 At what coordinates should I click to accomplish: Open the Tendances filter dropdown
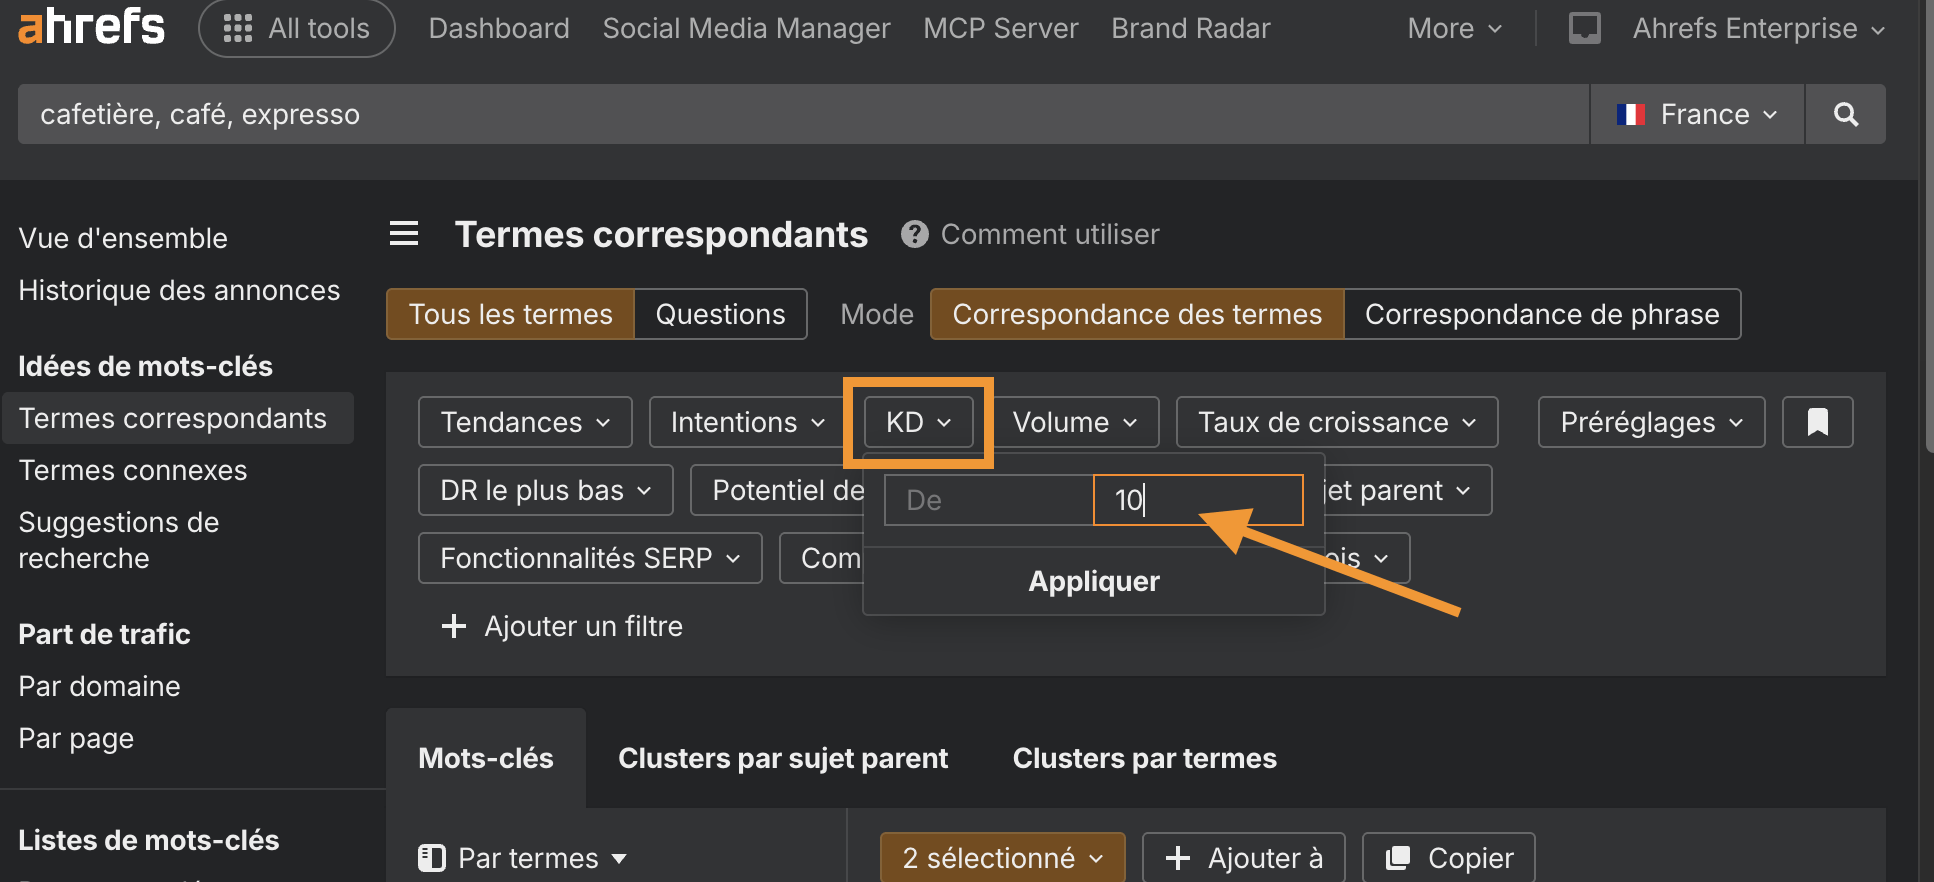click(525, 422)
